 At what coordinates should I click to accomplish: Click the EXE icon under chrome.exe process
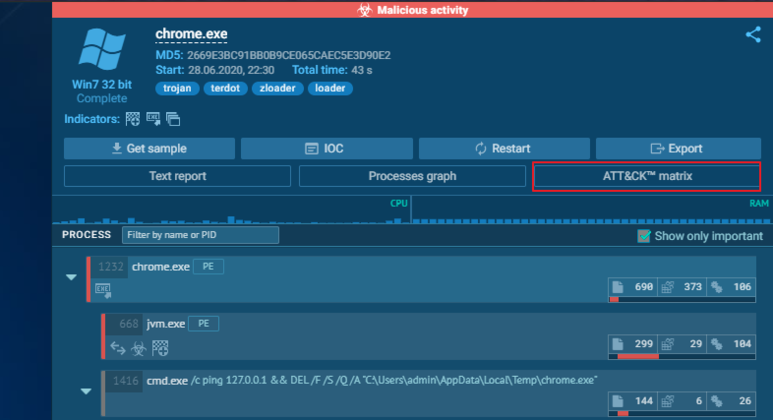pos(103,290)
